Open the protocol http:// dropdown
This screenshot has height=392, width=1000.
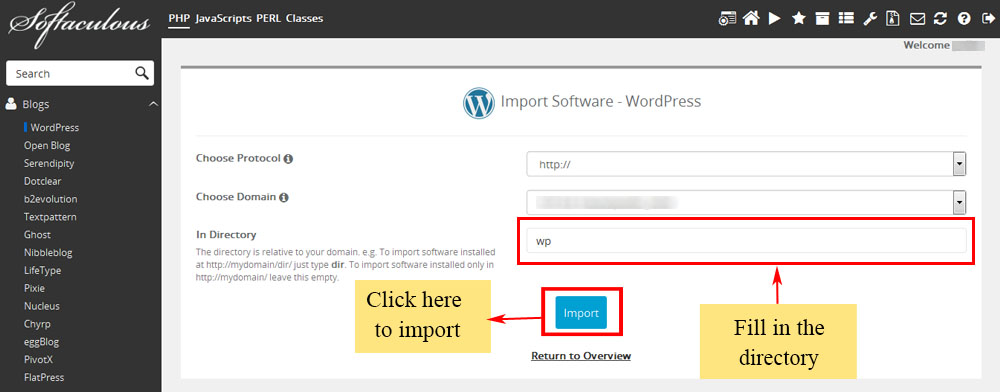tap(746, 164)
